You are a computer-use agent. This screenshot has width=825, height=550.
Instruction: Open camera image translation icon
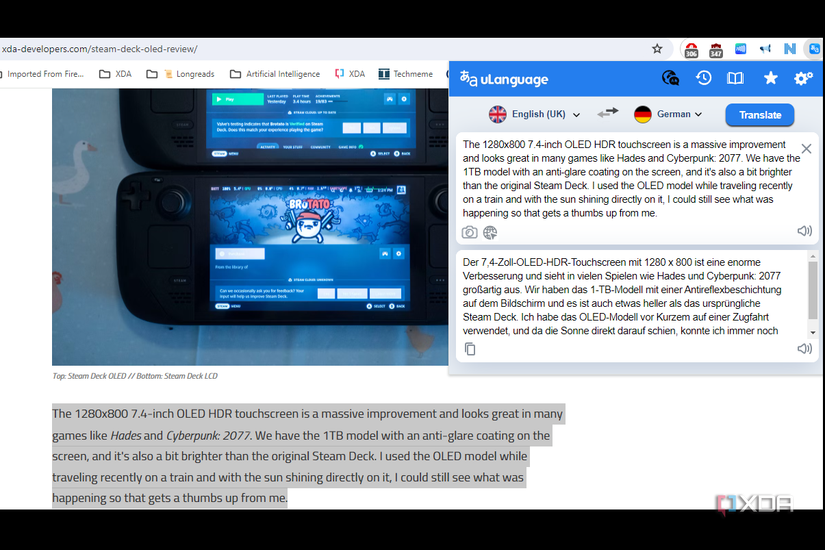[469, 232]
